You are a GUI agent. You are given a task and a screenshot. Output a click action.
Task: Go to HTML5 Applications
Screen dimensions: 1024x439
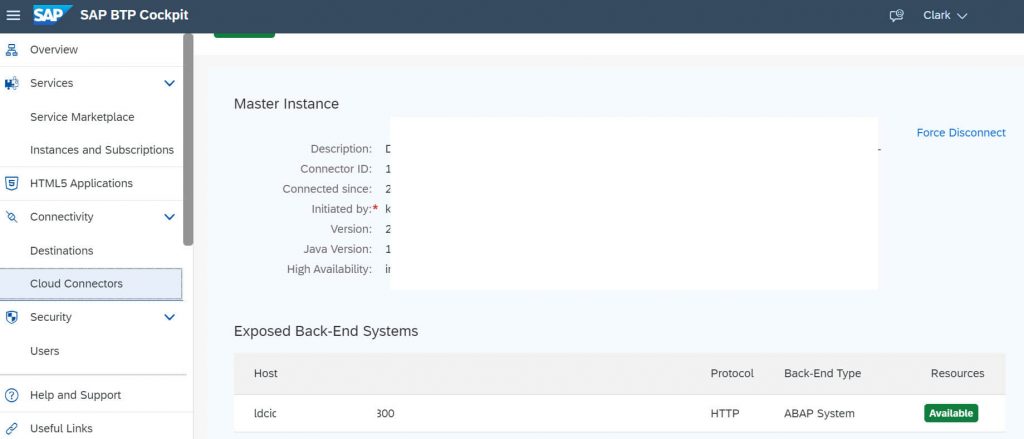click(81, 184)
